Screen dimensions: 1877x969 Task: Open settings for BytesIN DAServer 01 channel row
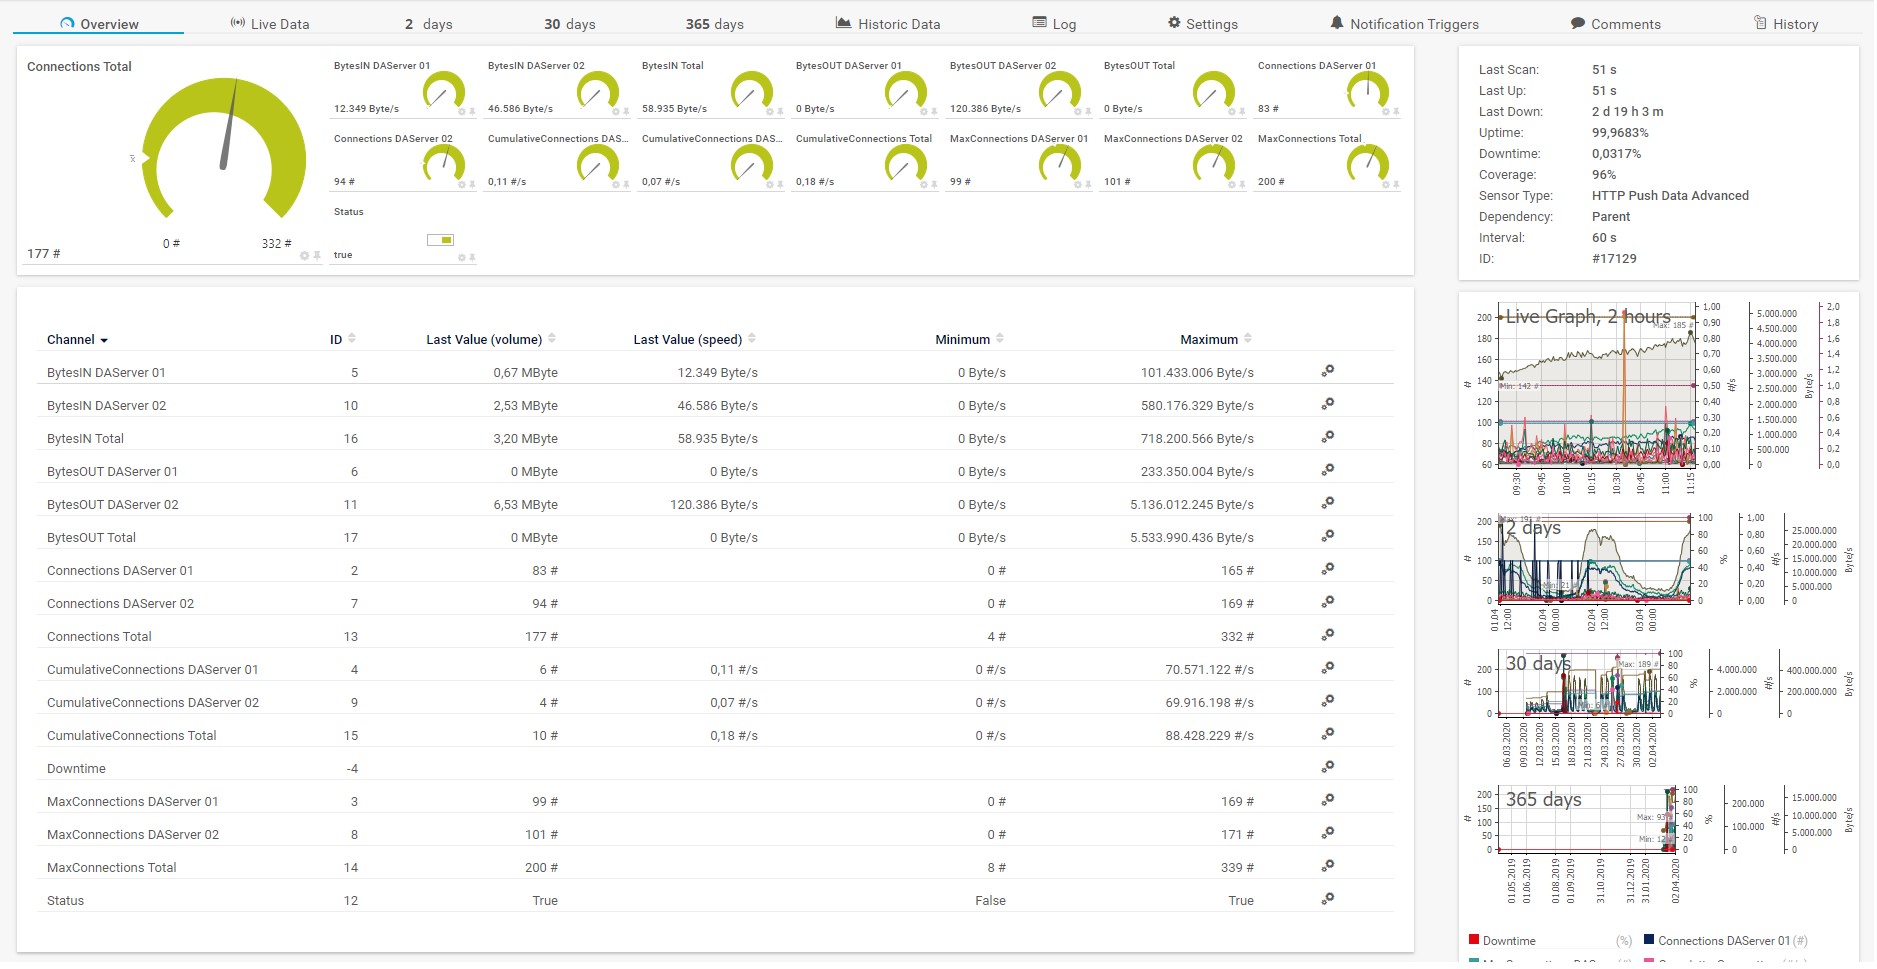[1327, 371]
